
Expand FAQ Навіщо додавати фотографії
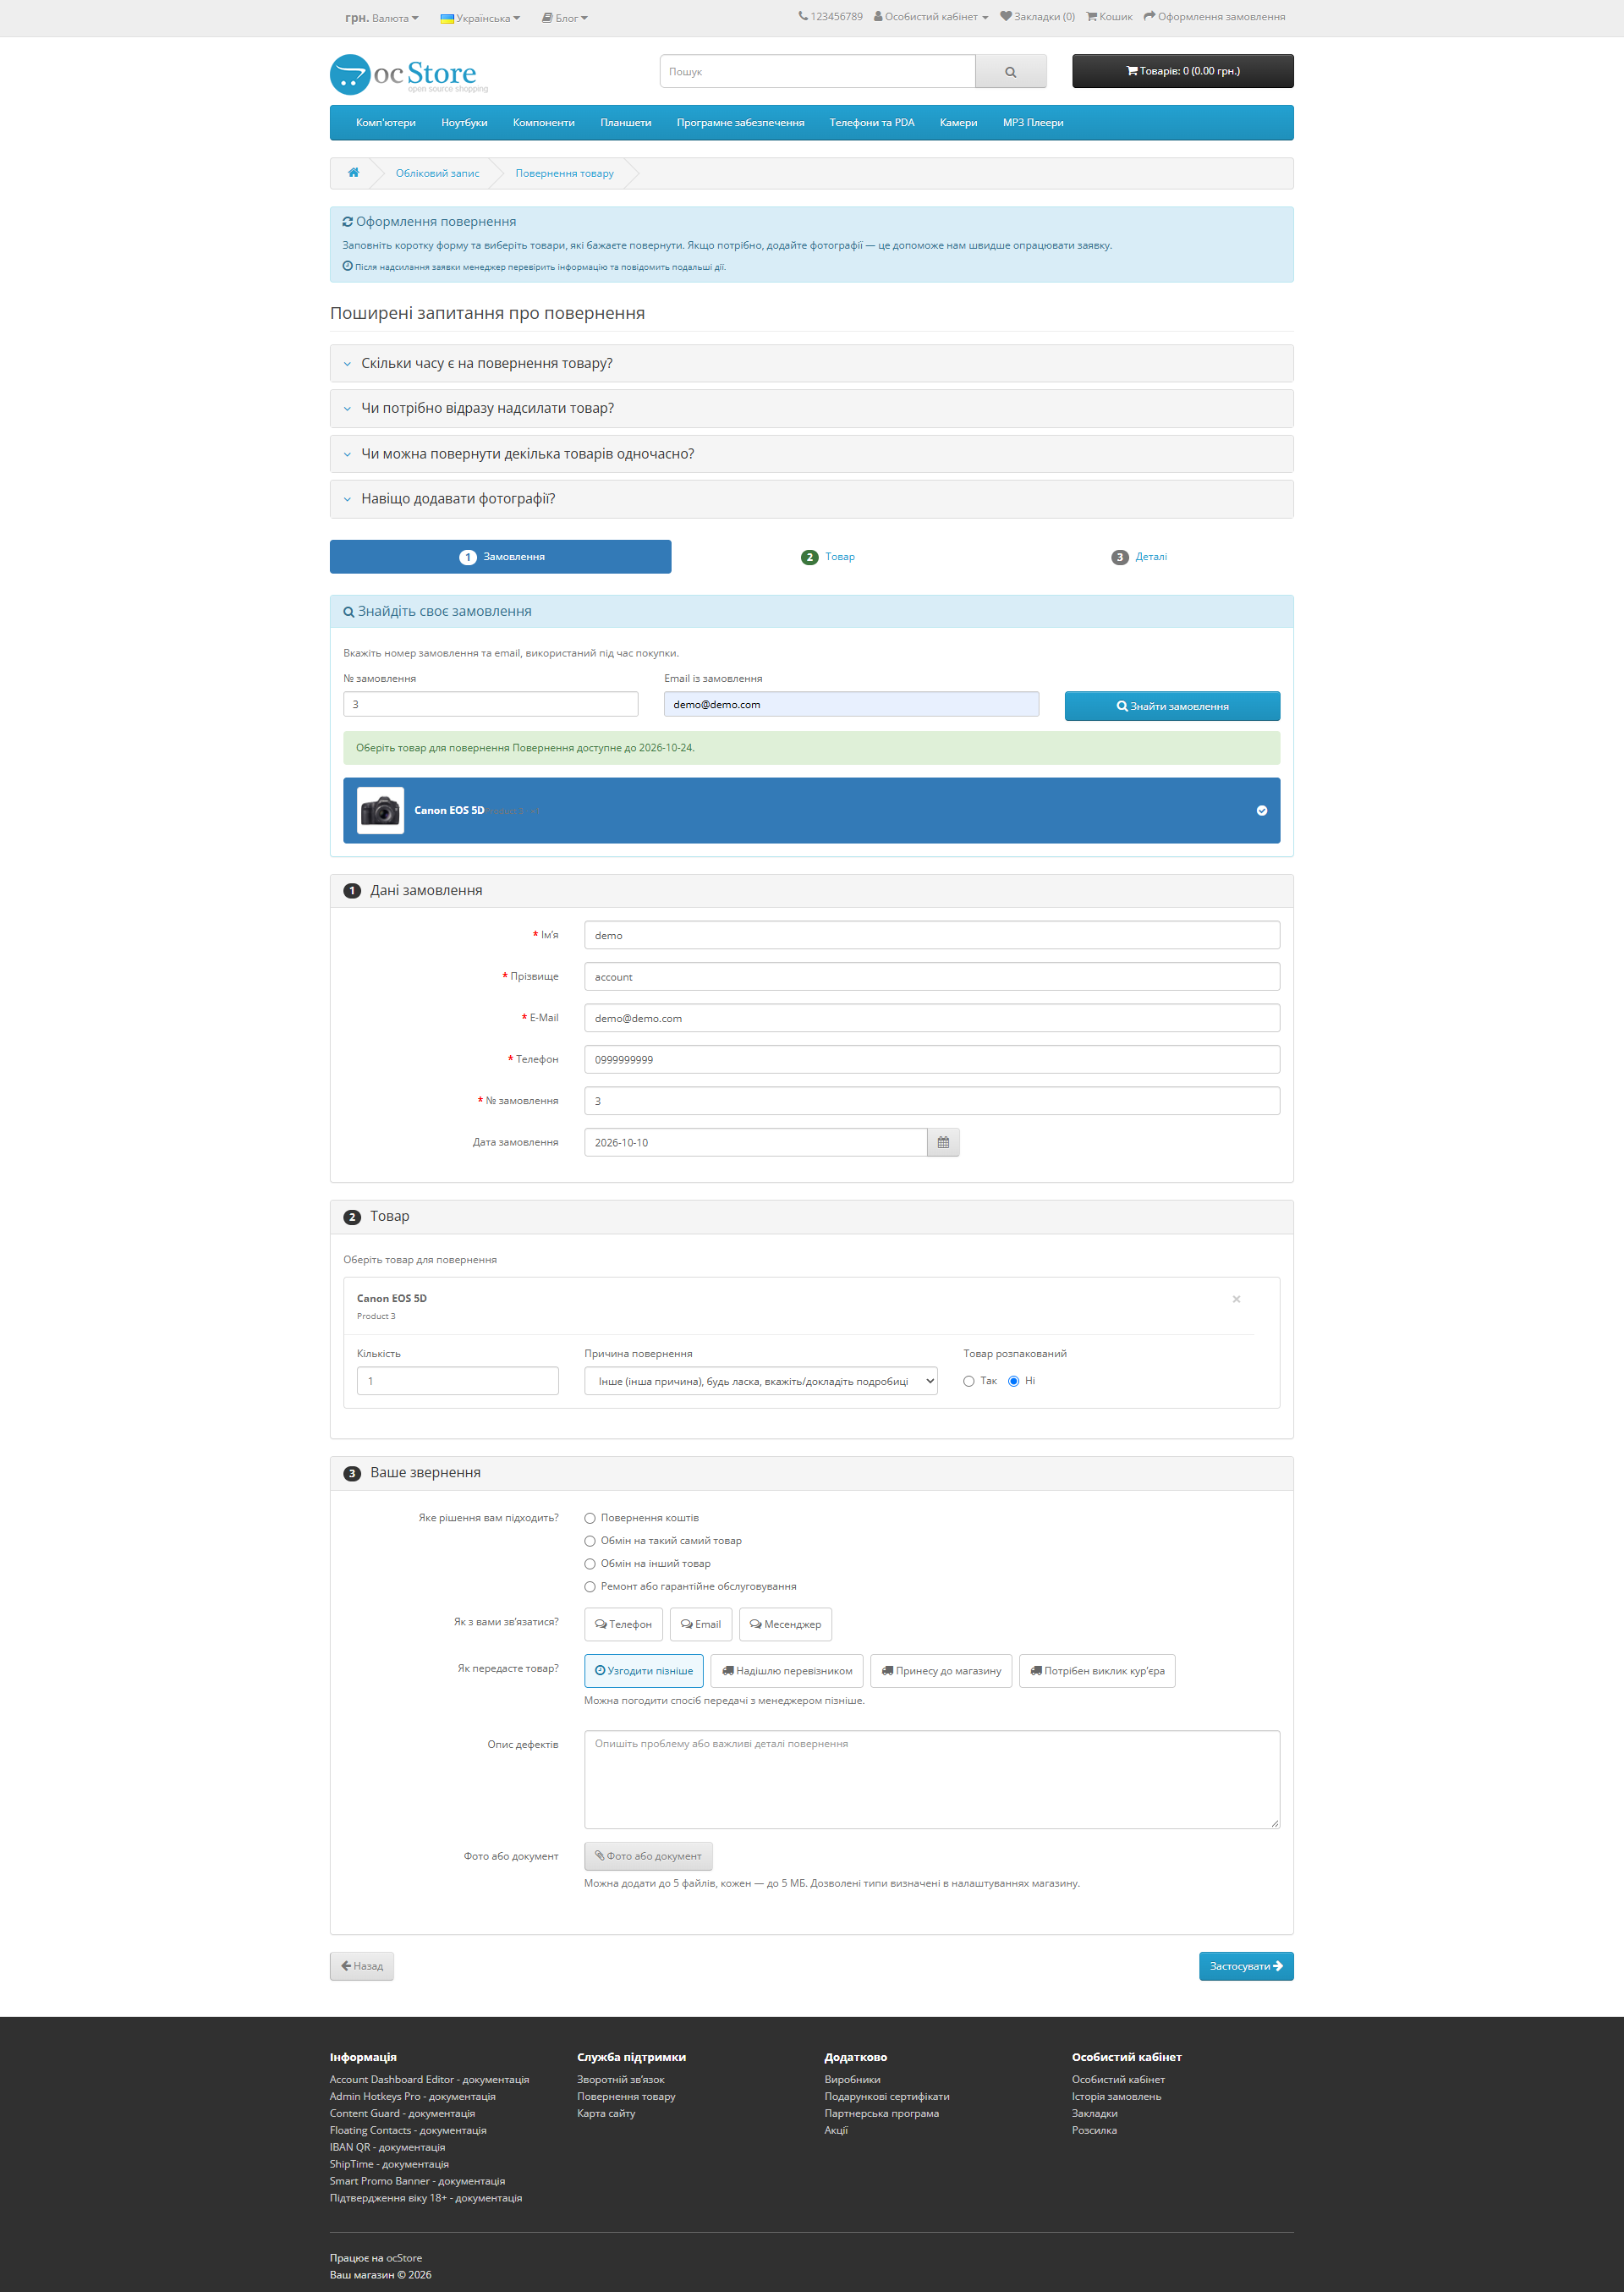pyautogui.click(x=811, y=499)
